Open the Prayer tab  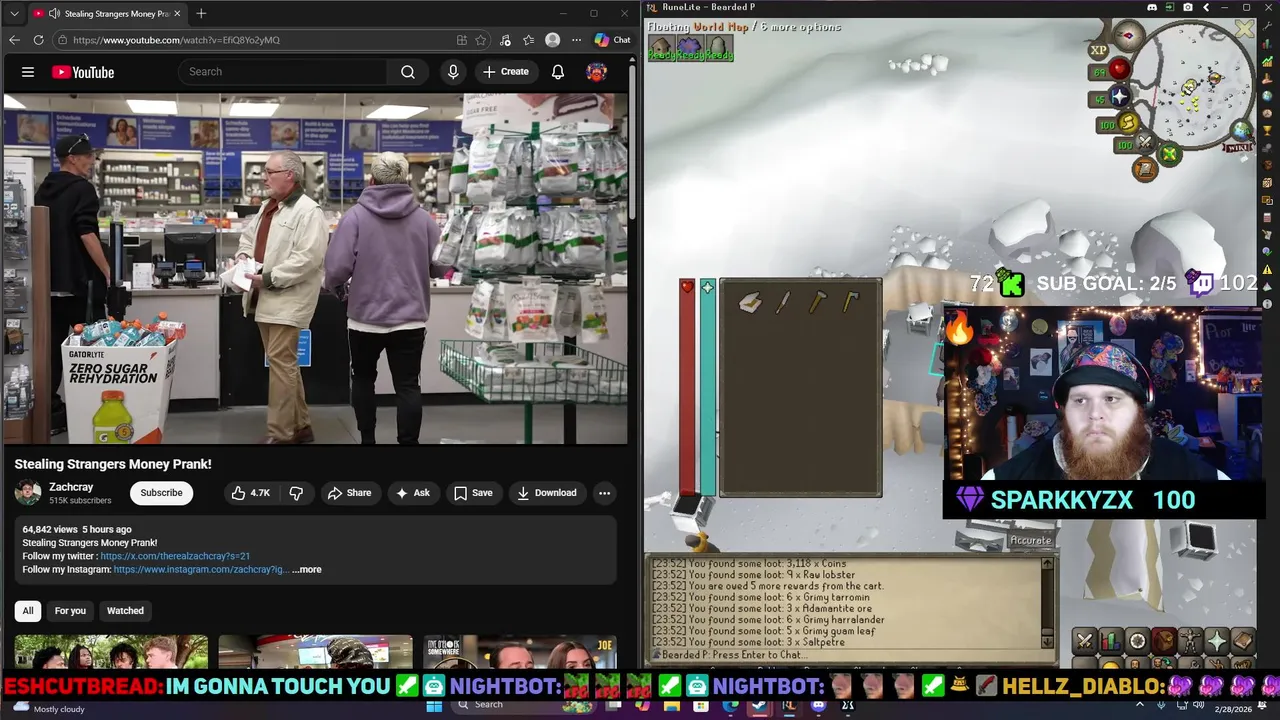1216,641
